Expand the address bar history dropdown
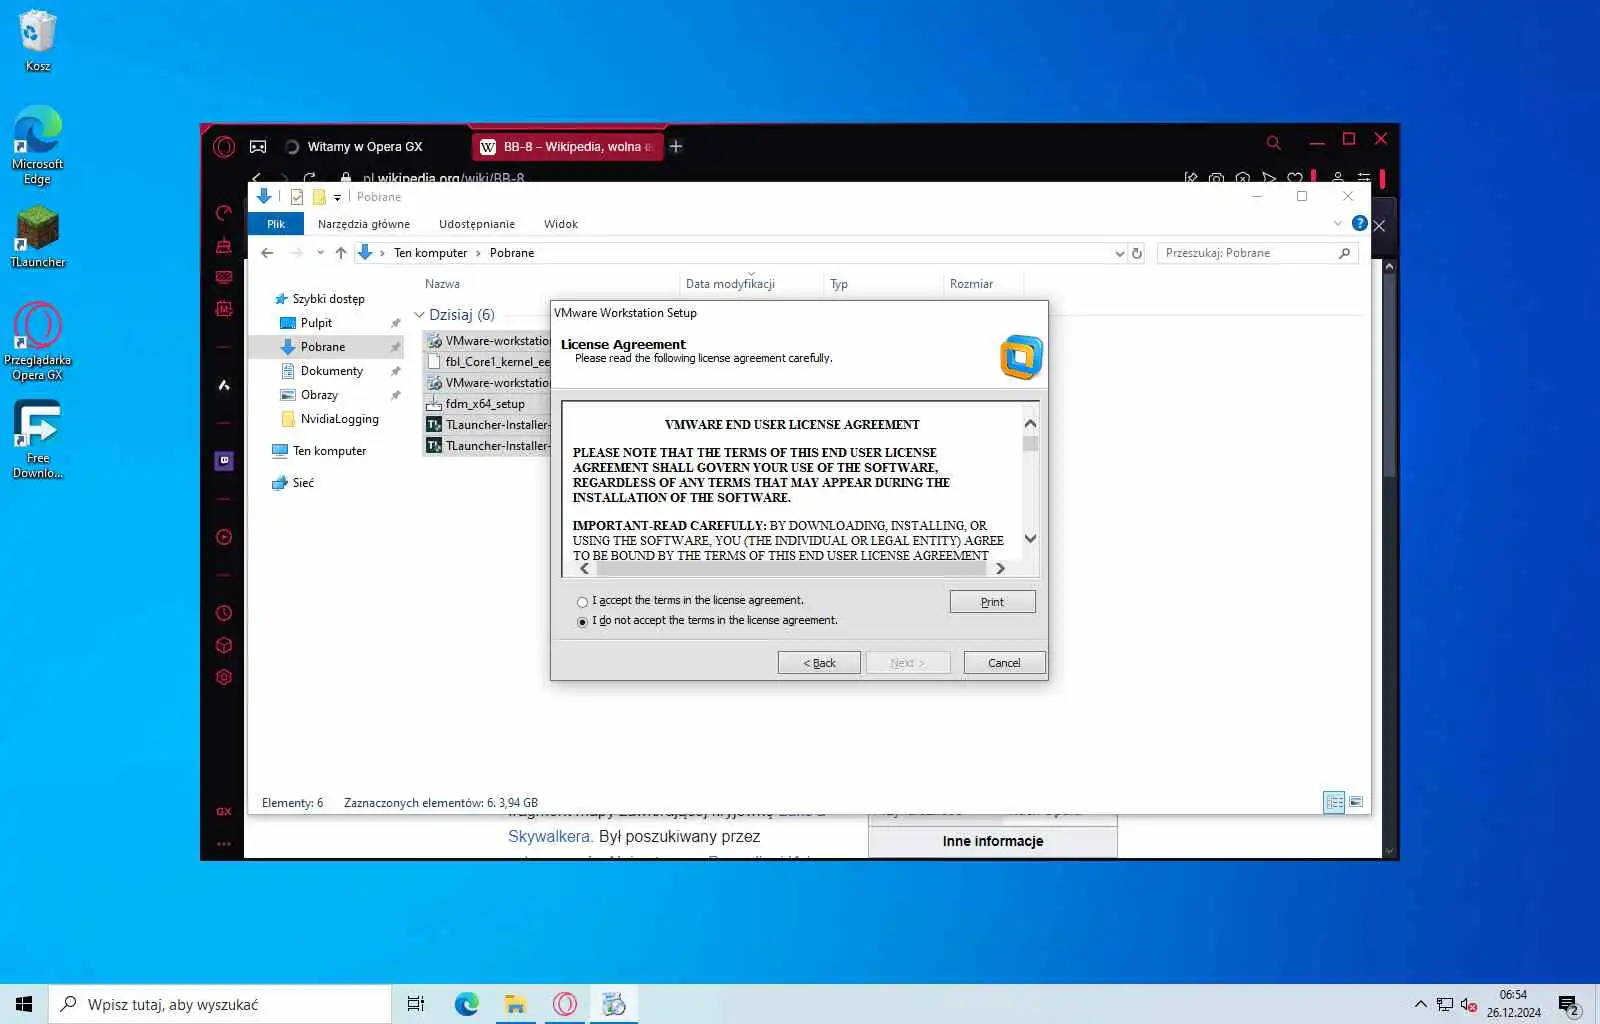Screen dimensions: 1600x1024 point(1119,254)
